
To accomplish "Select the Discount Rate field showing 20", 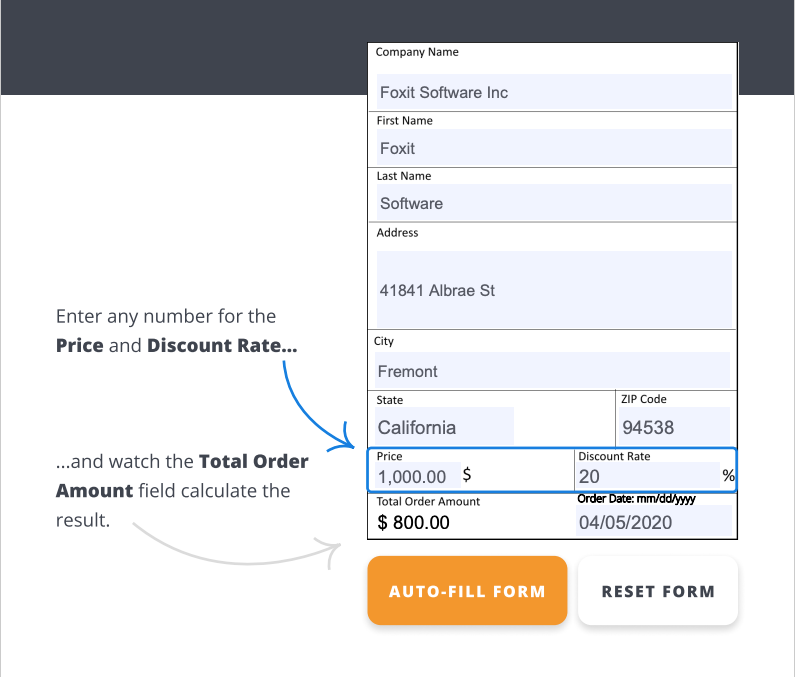I will (645, 477).
